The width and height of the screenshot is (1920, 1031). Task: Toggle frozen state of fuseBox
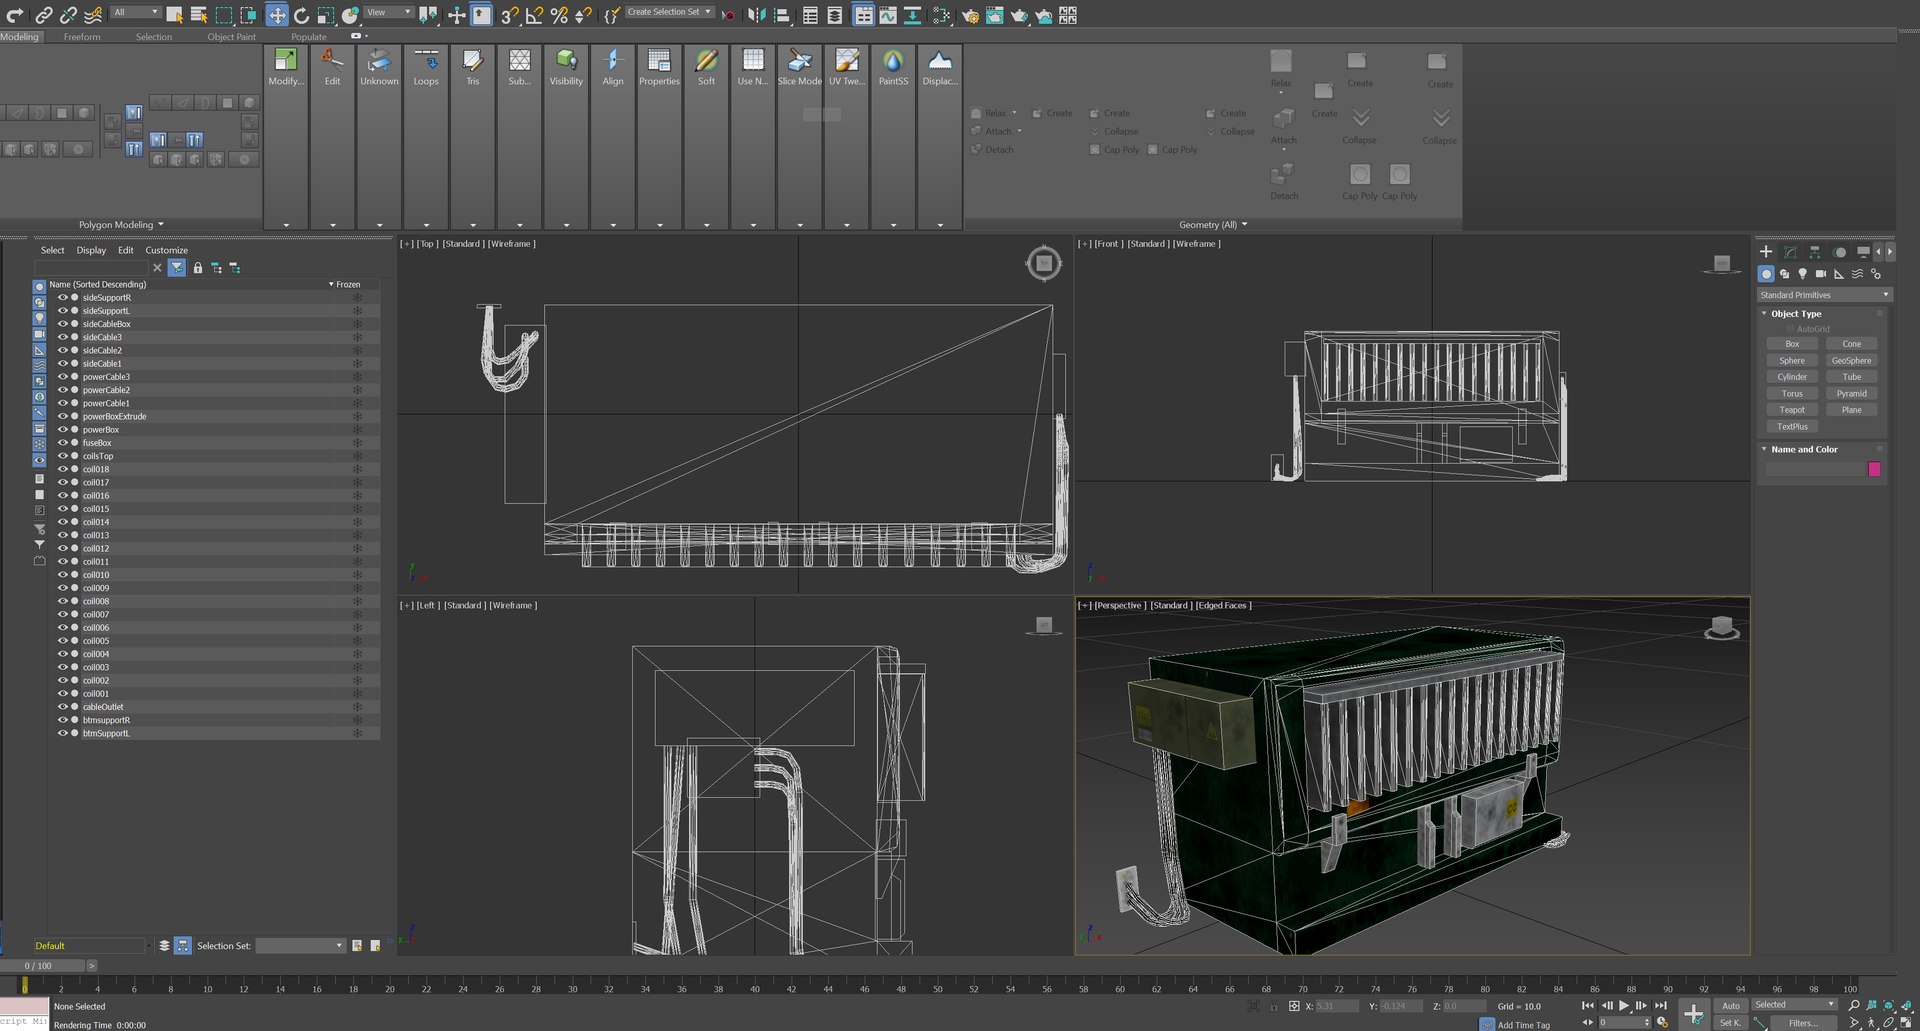coord(357,443)
